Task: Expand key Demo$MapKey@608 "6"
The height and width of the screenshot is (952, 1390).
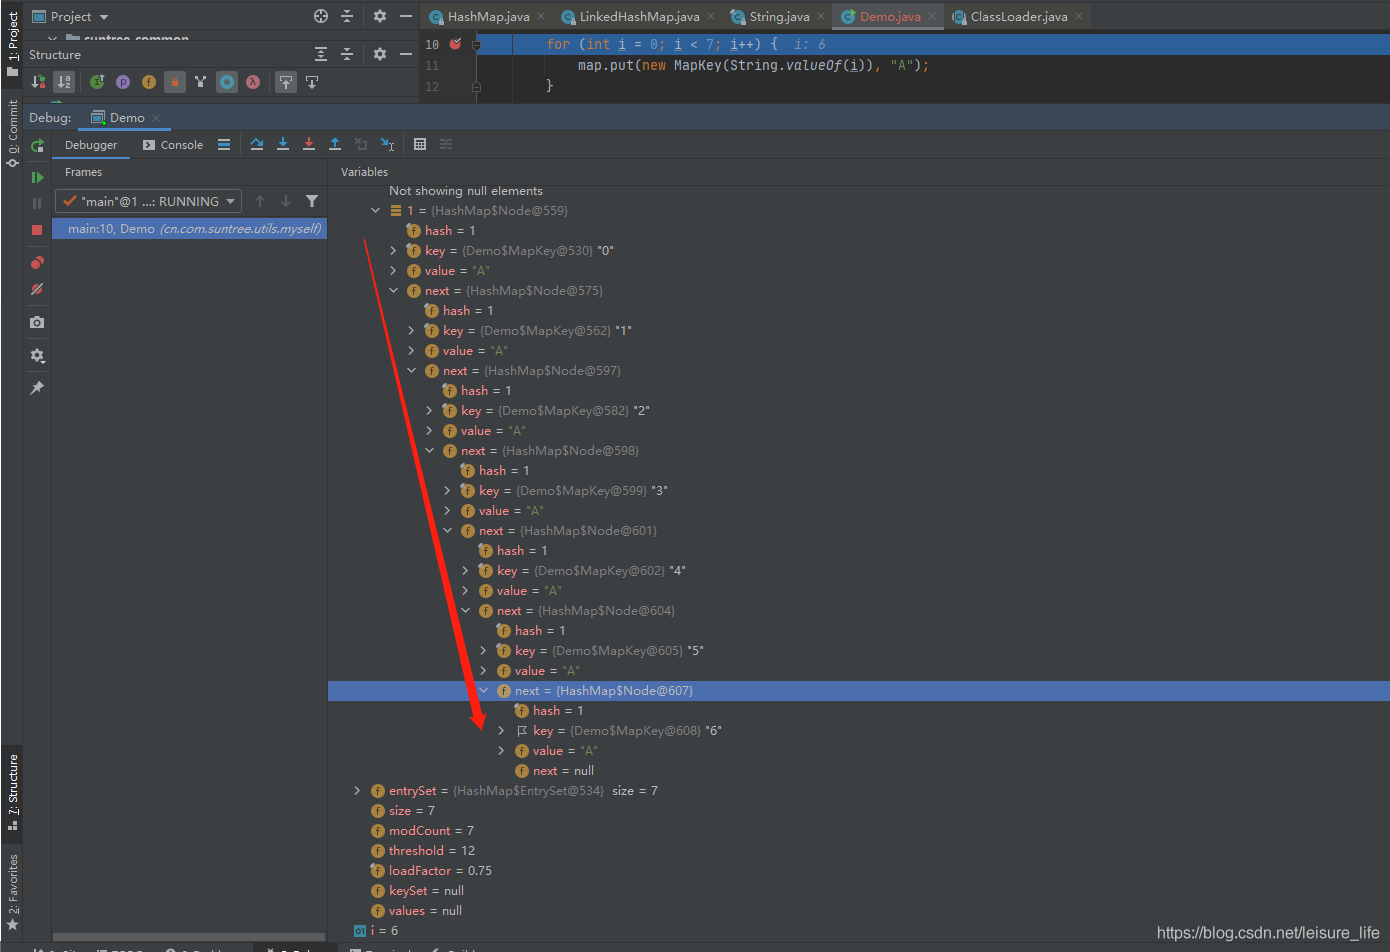Action: click(x=502, y=730)
